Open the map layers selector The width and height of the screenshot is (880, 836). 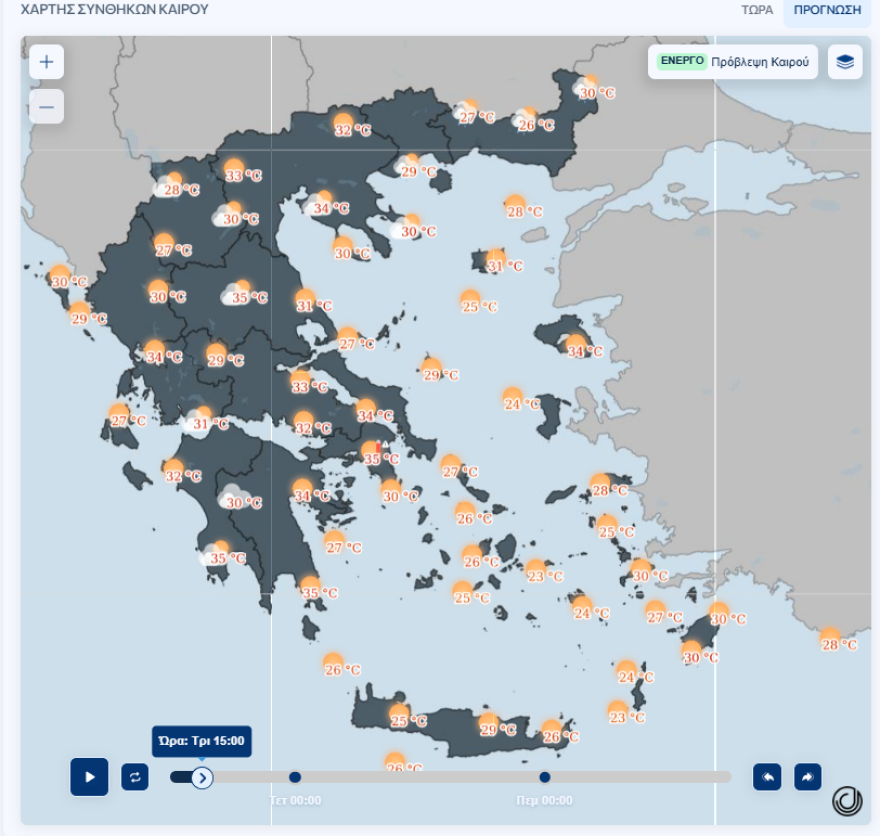click(x=845, y=62)
